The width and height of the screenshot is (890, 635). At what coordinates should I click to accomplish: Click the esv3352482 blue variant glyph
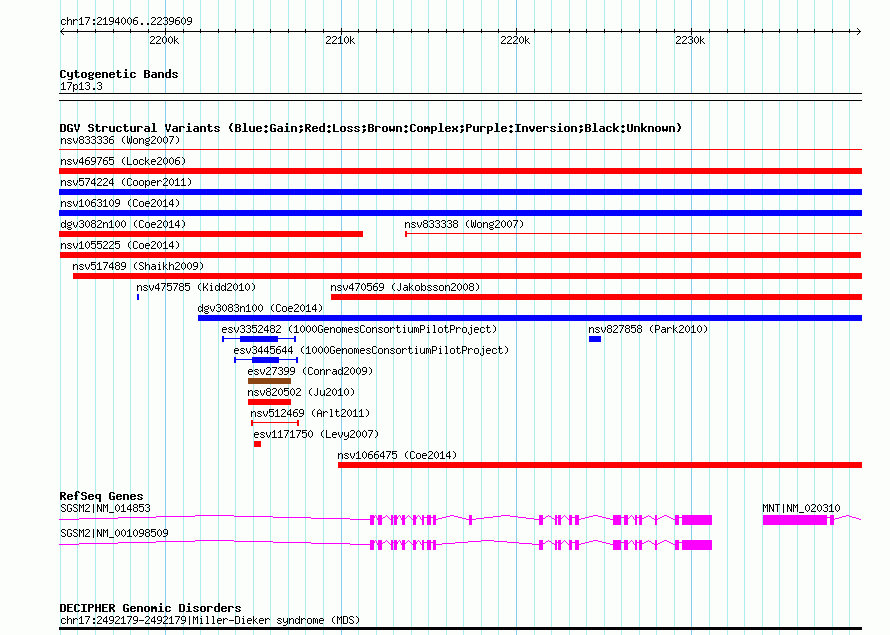[259, 339]
